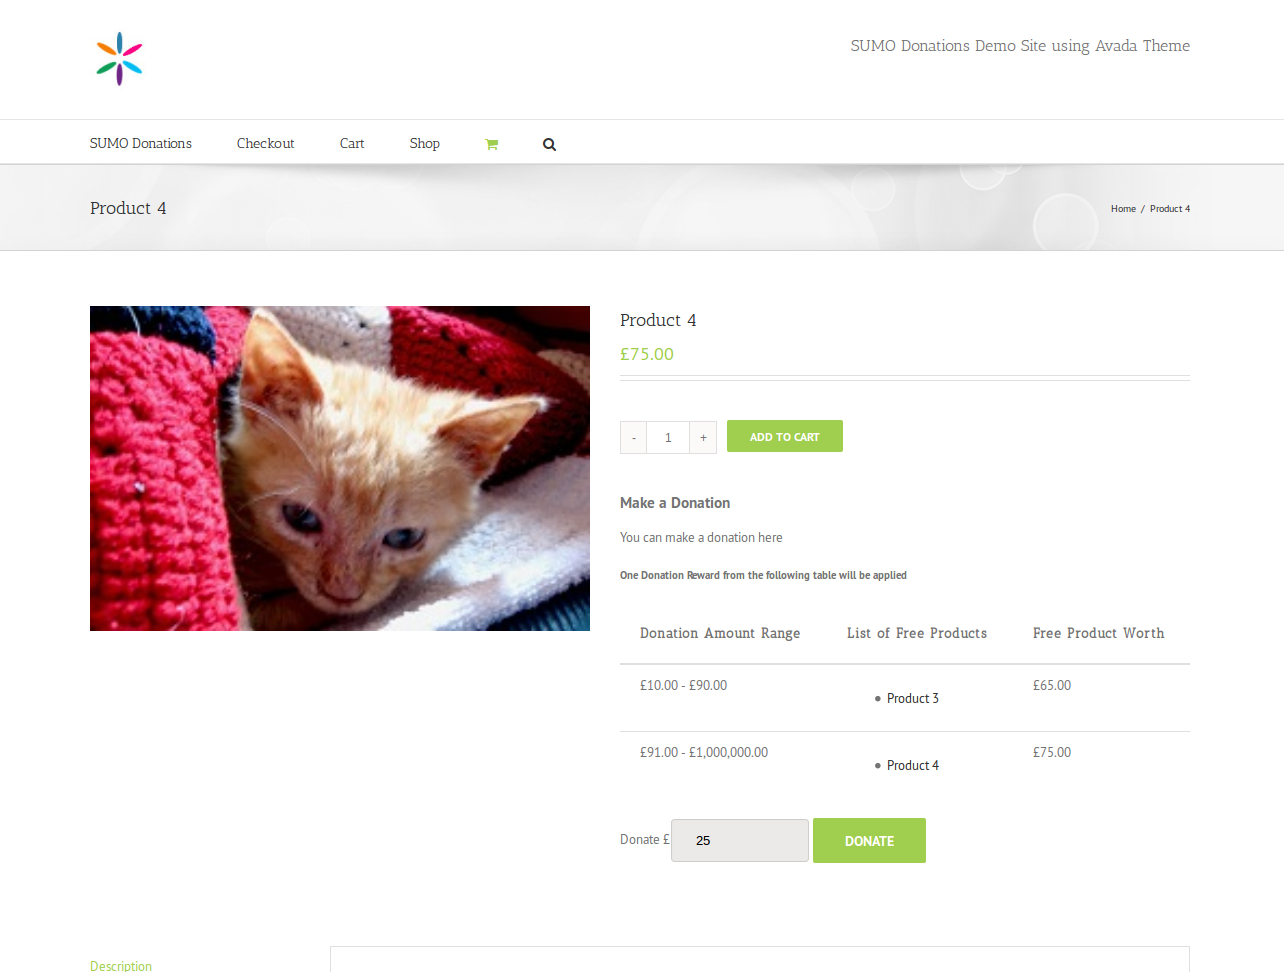Image resolution: width=1284 pixels, height=972 pixels.
Task: Go to the Checkout menu item
Action: [x=265, y=143]
